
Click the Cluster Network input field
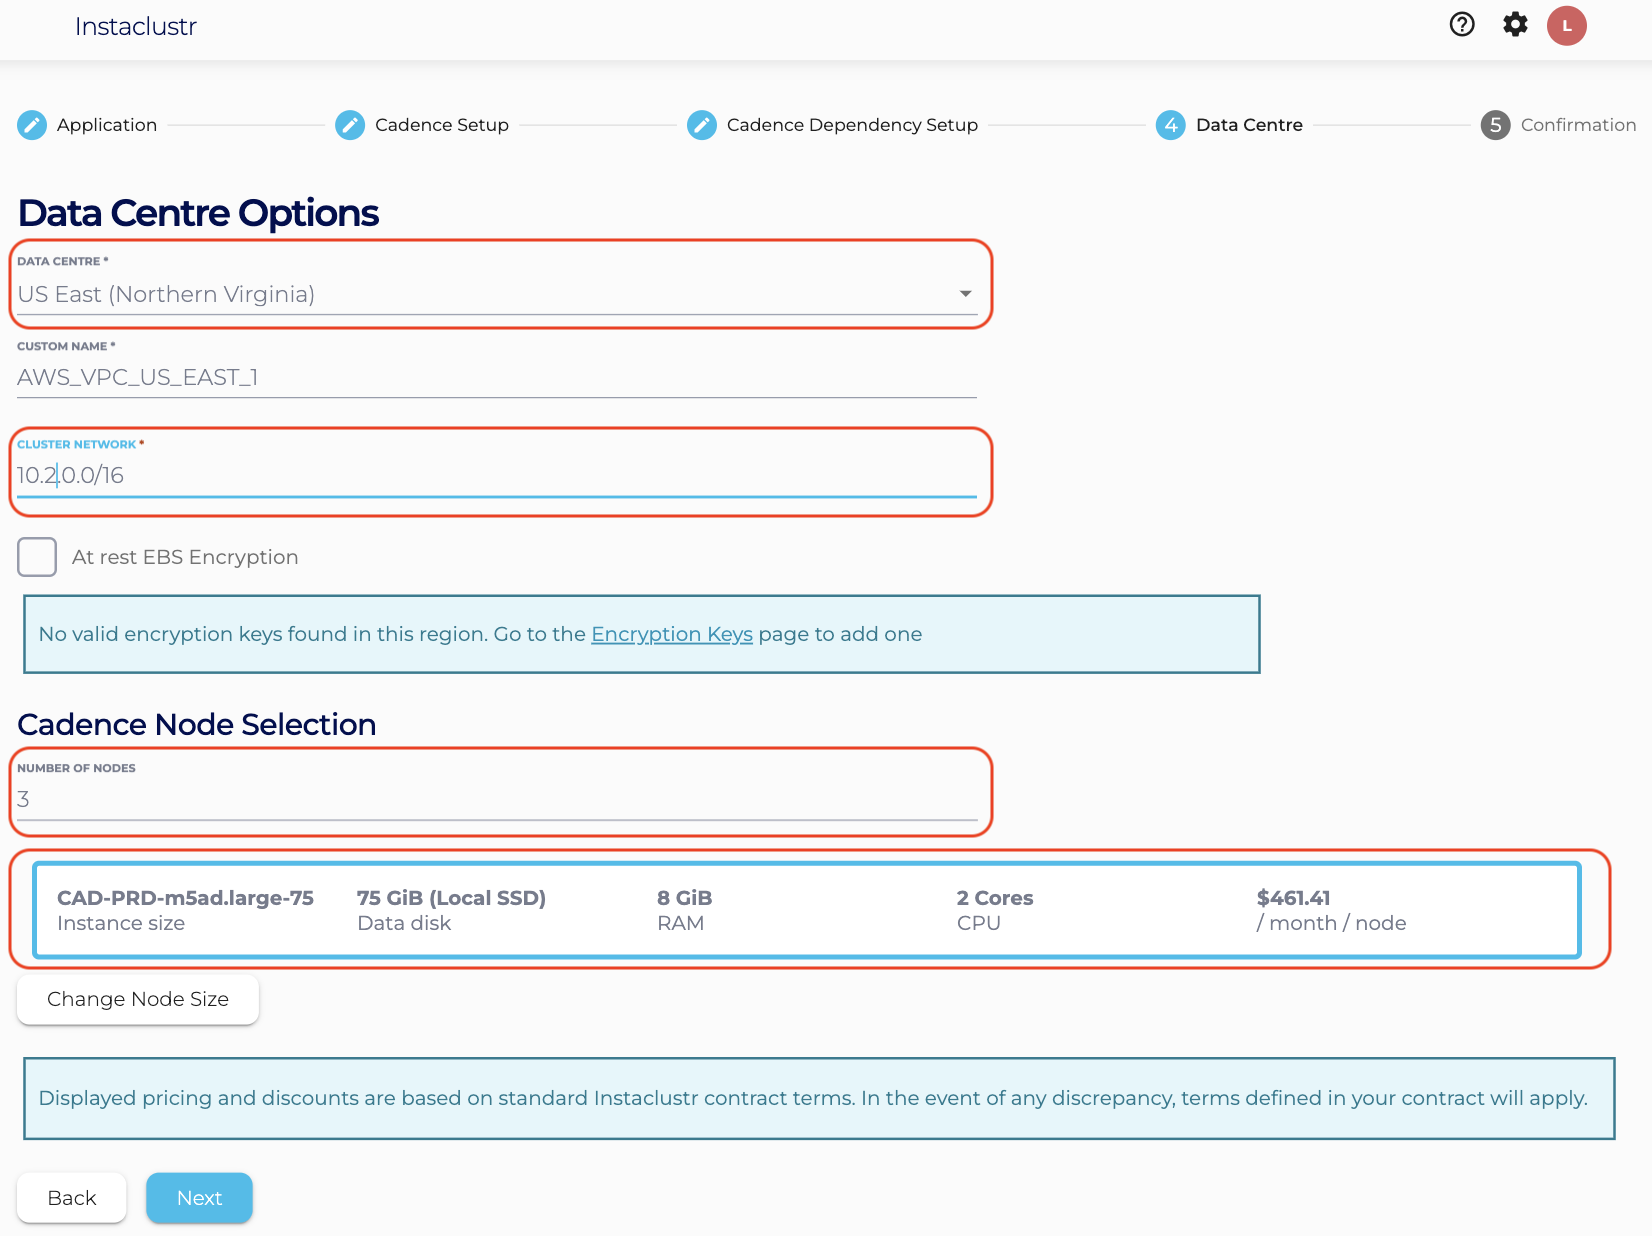click(496, 476)
